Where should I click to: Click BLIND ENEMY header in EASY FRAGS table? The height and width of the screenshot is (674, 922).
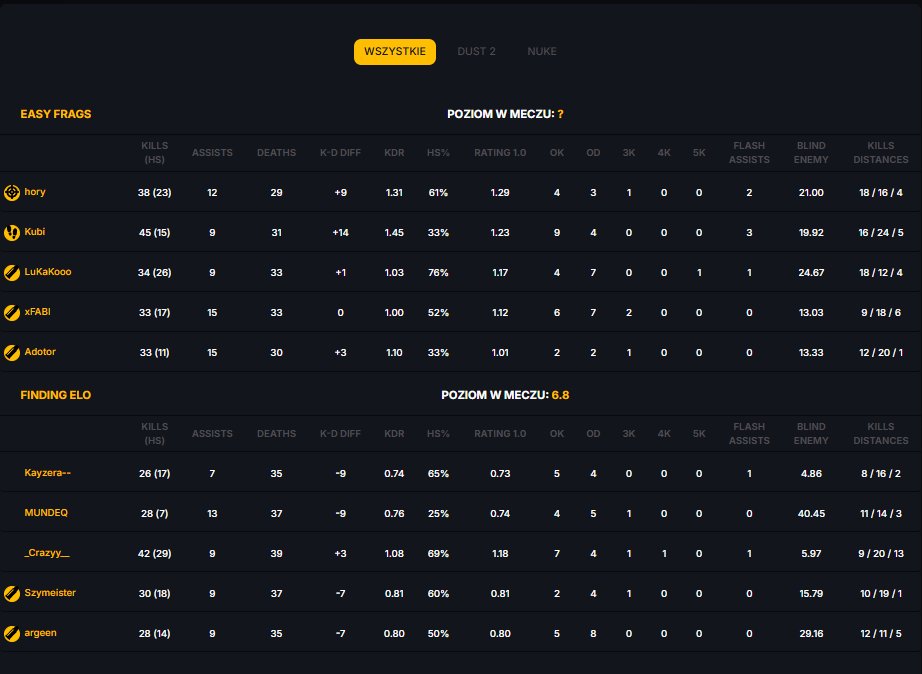coord(811,152)
